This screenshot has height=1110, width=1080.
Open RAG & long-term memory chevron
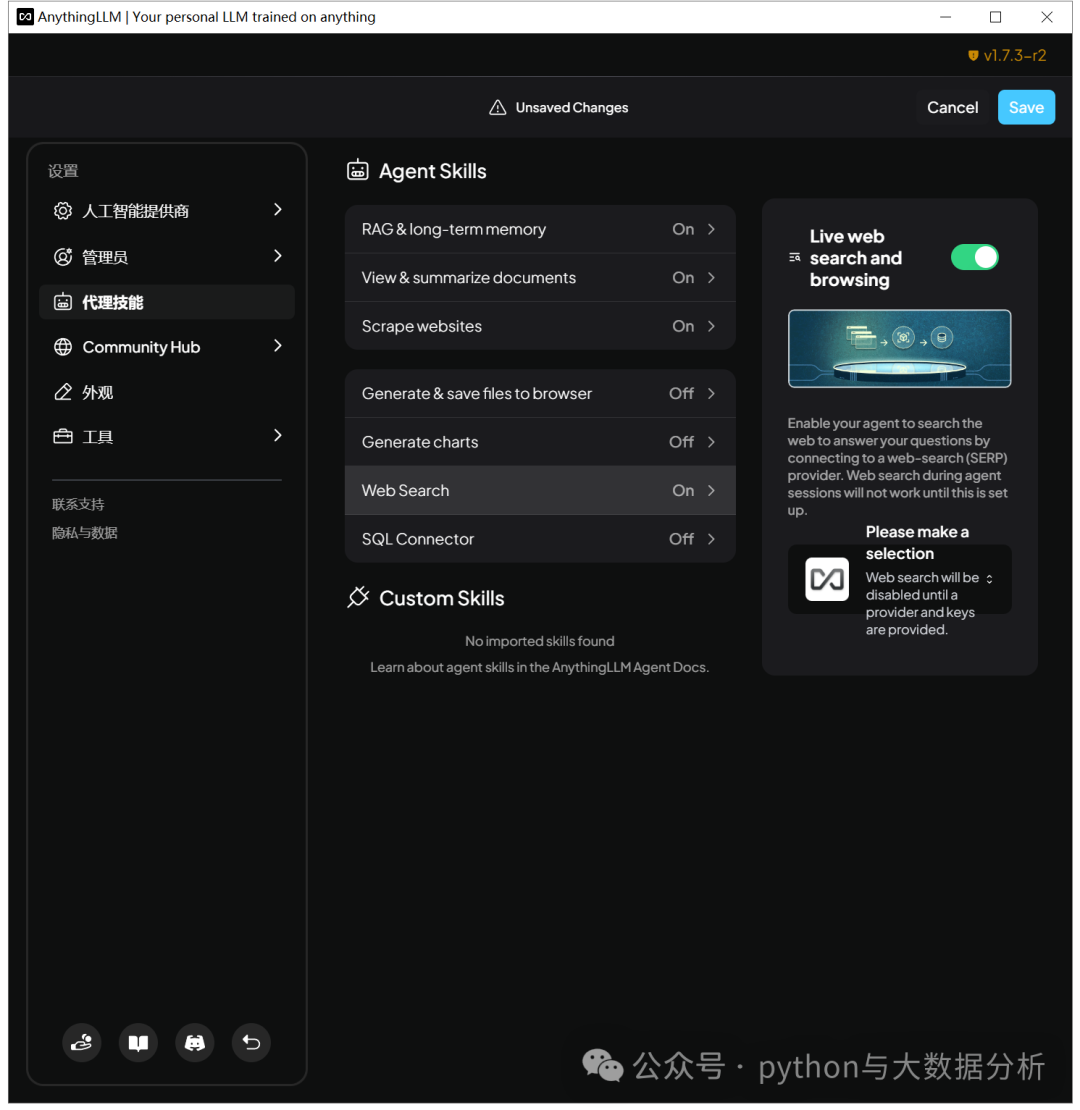[x=711, y=229]
